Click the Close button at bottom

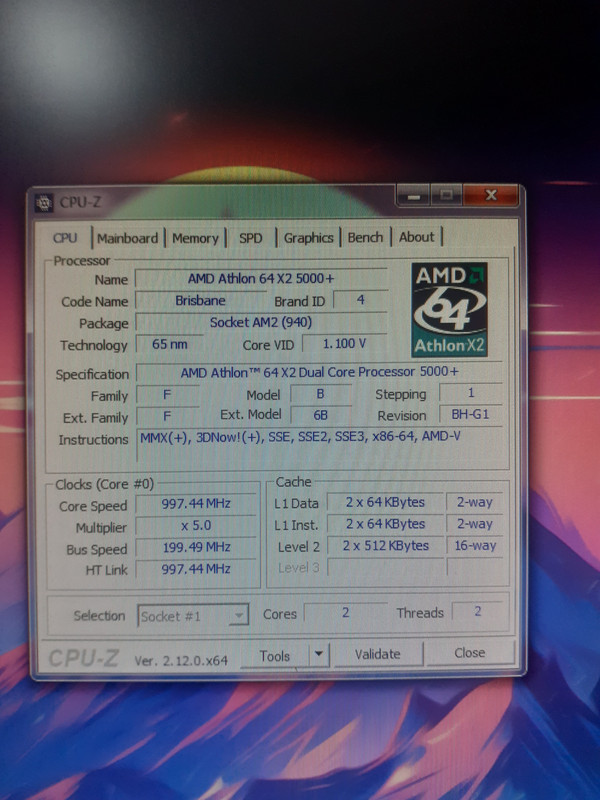[x=469, y=653]
